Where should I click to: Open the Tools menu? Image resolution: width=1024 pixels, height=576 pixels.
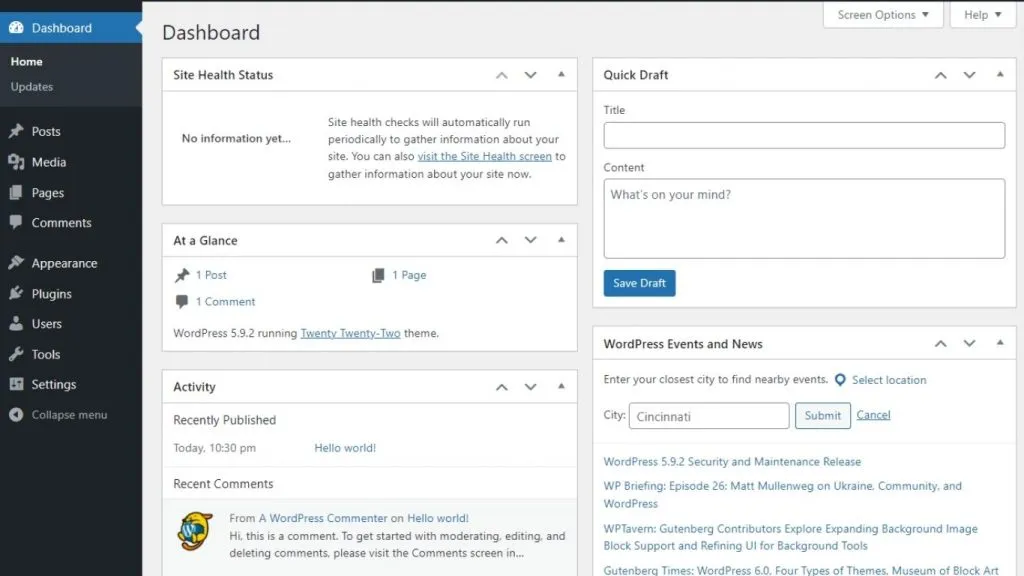[x=71, y=355]
